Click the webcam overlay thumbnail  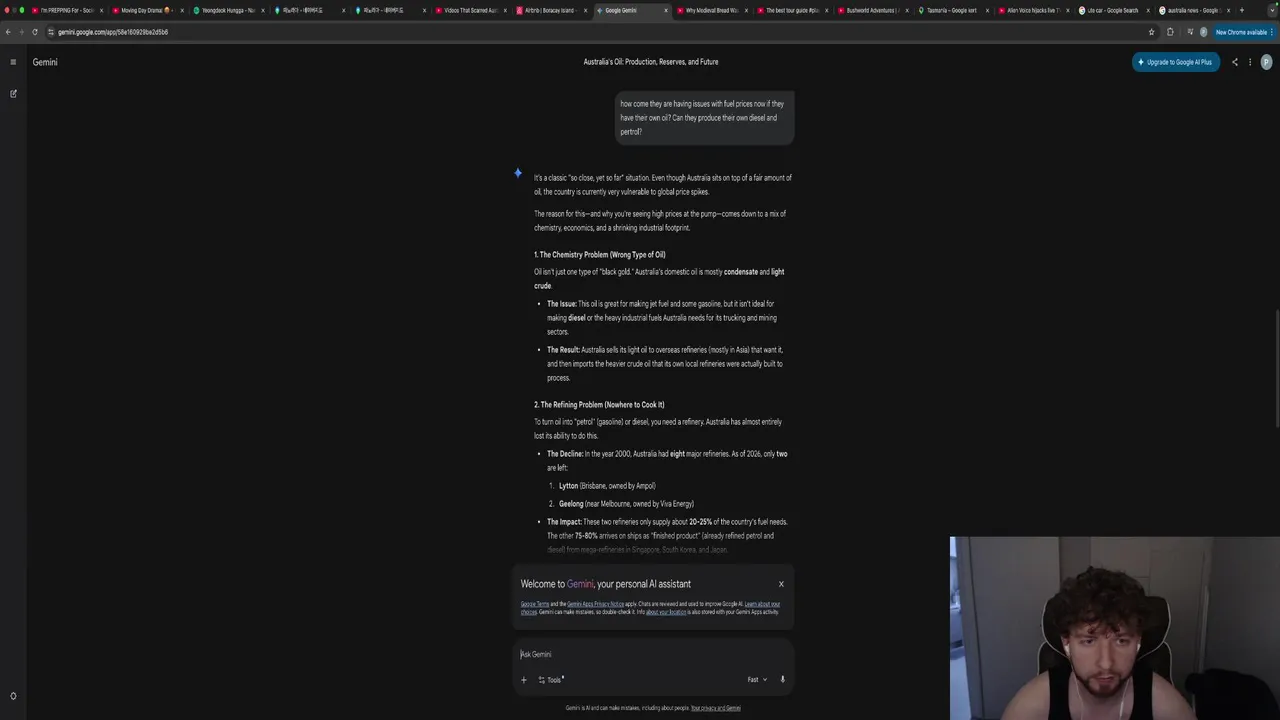[1115, 628]
